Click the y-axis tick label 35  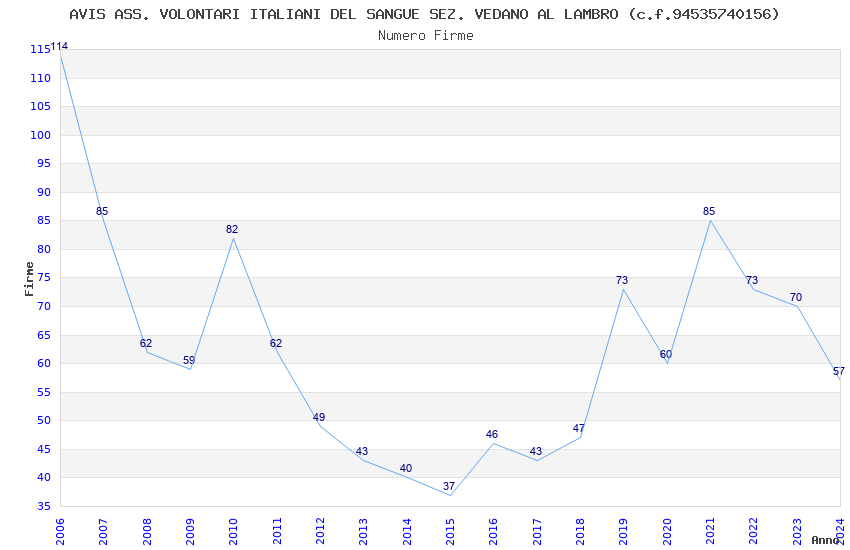pos(43,506)
